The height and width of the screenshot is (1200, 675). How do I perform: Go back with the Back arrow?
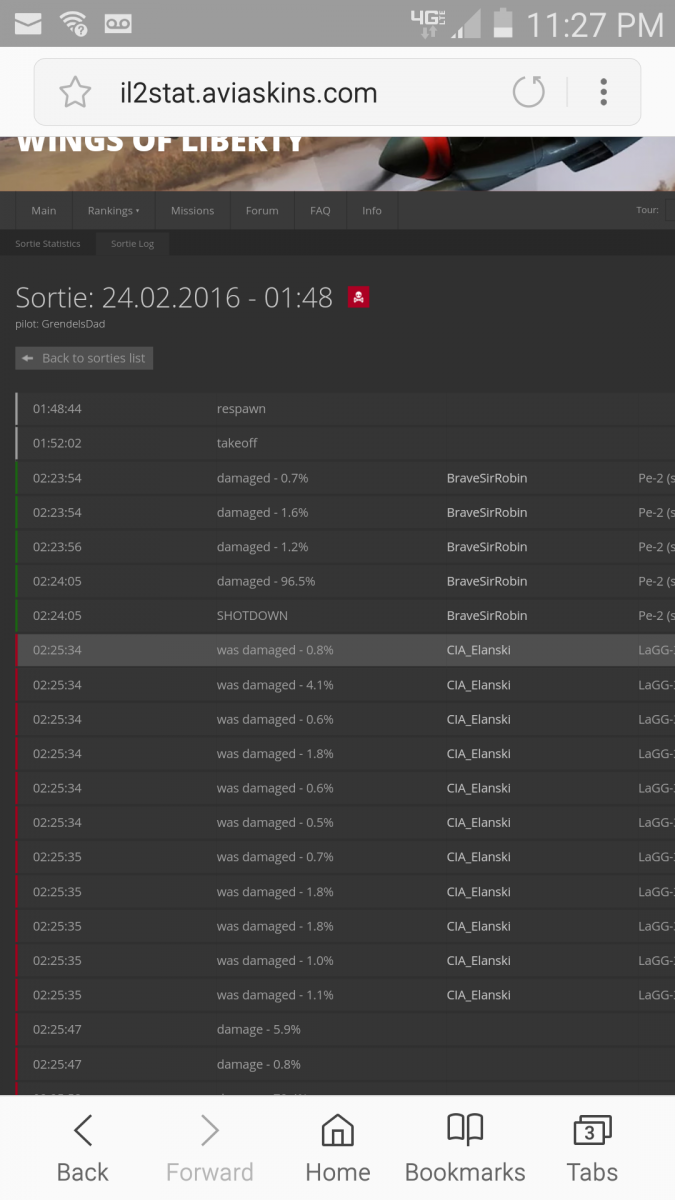(x=82, y=1150)
